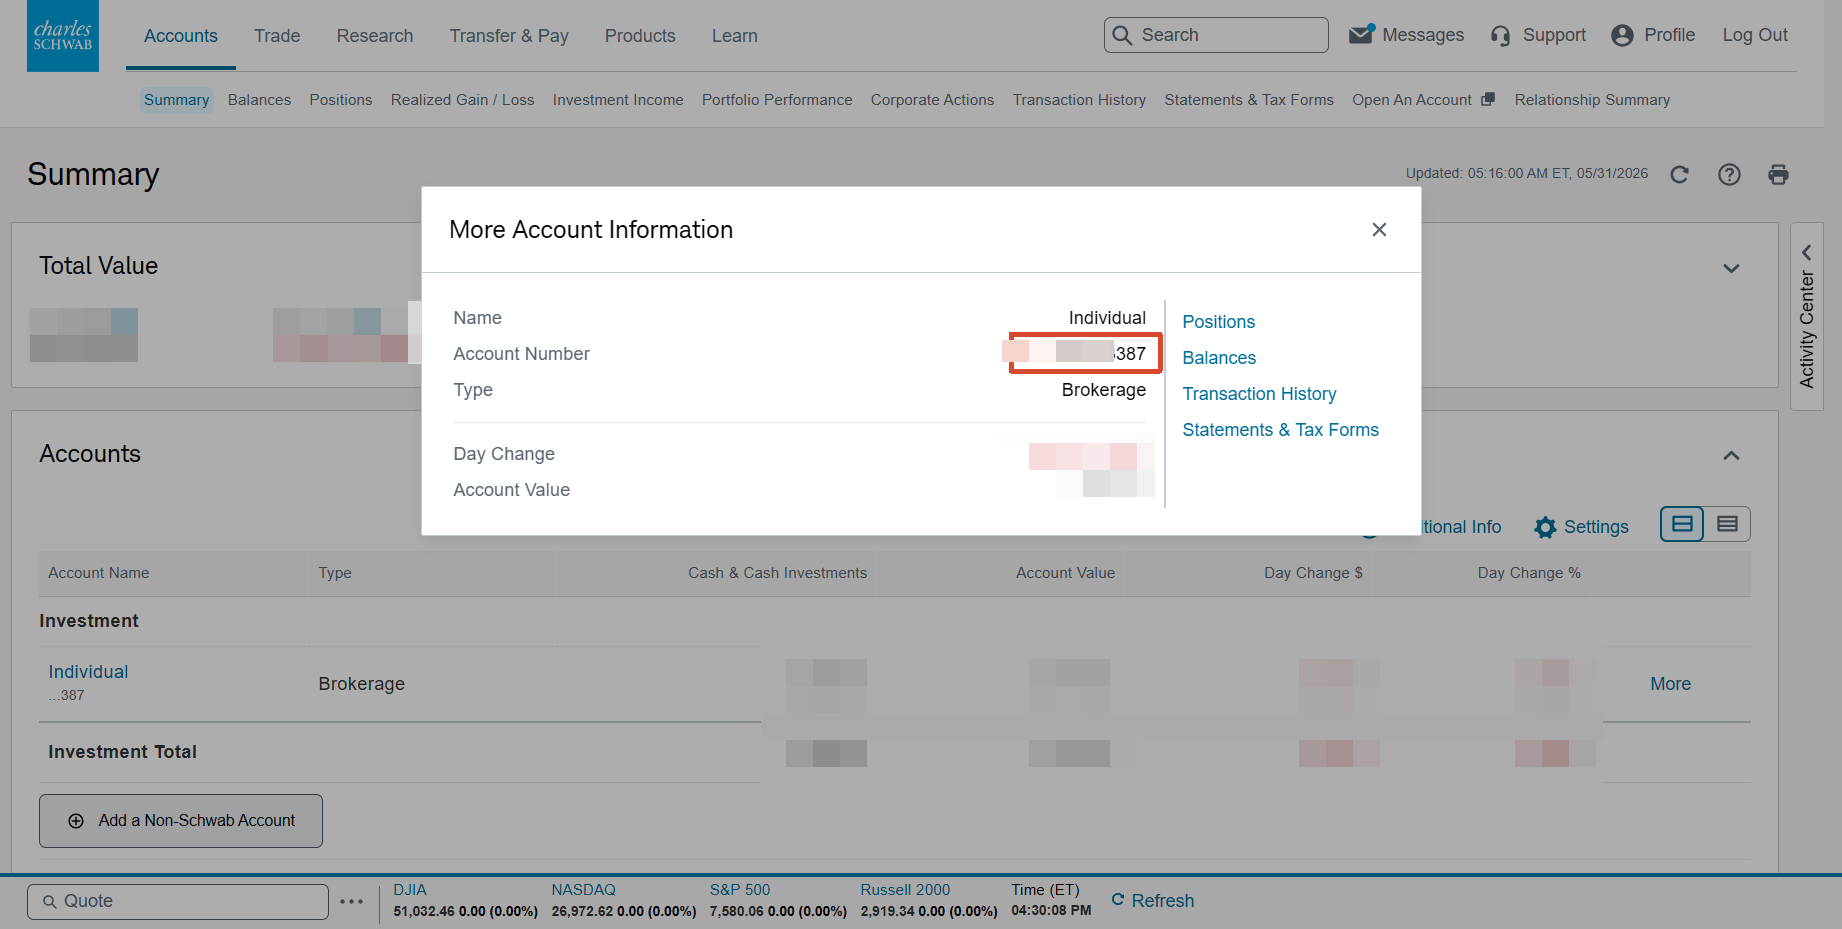The width and height of the screenshot is (1842, 929).
Task: Open the Individual account link
Action: pos(88,672)
